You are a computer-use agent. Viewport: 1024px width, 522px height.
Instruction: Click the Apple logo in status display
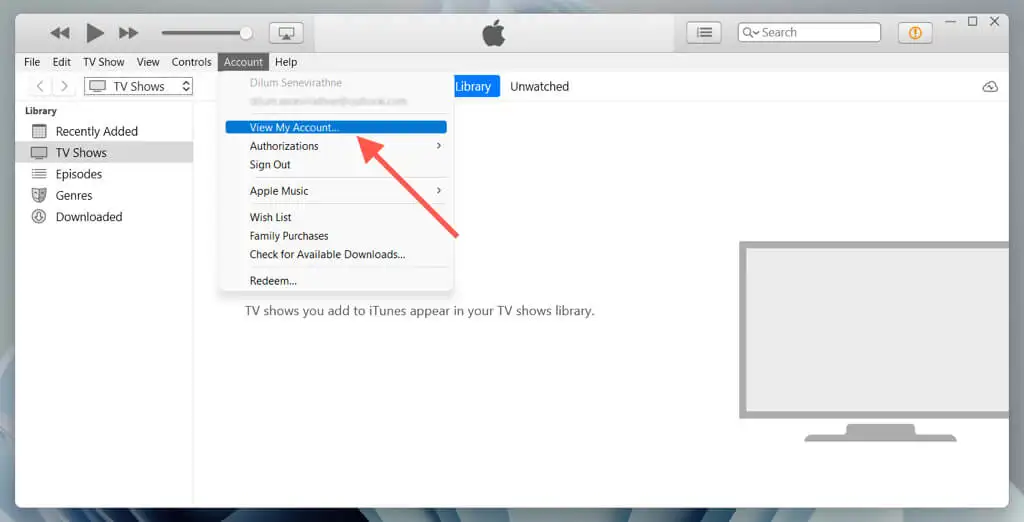tap(494, 33)
